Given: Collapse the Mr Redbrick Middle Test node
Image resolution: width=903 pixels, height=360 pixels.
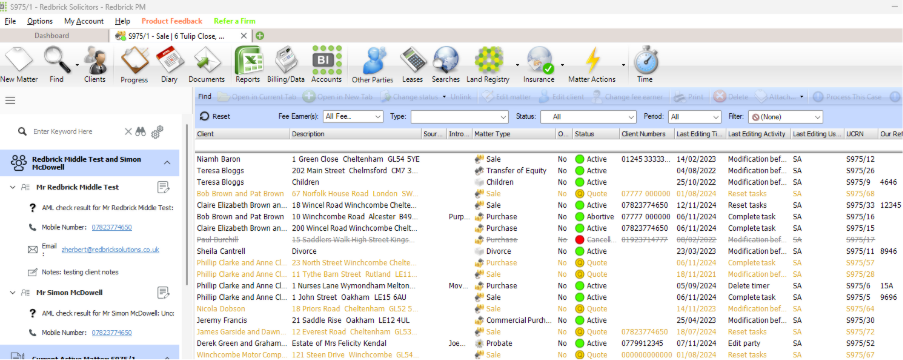Looking at the screenshot, I should point(13,187).
